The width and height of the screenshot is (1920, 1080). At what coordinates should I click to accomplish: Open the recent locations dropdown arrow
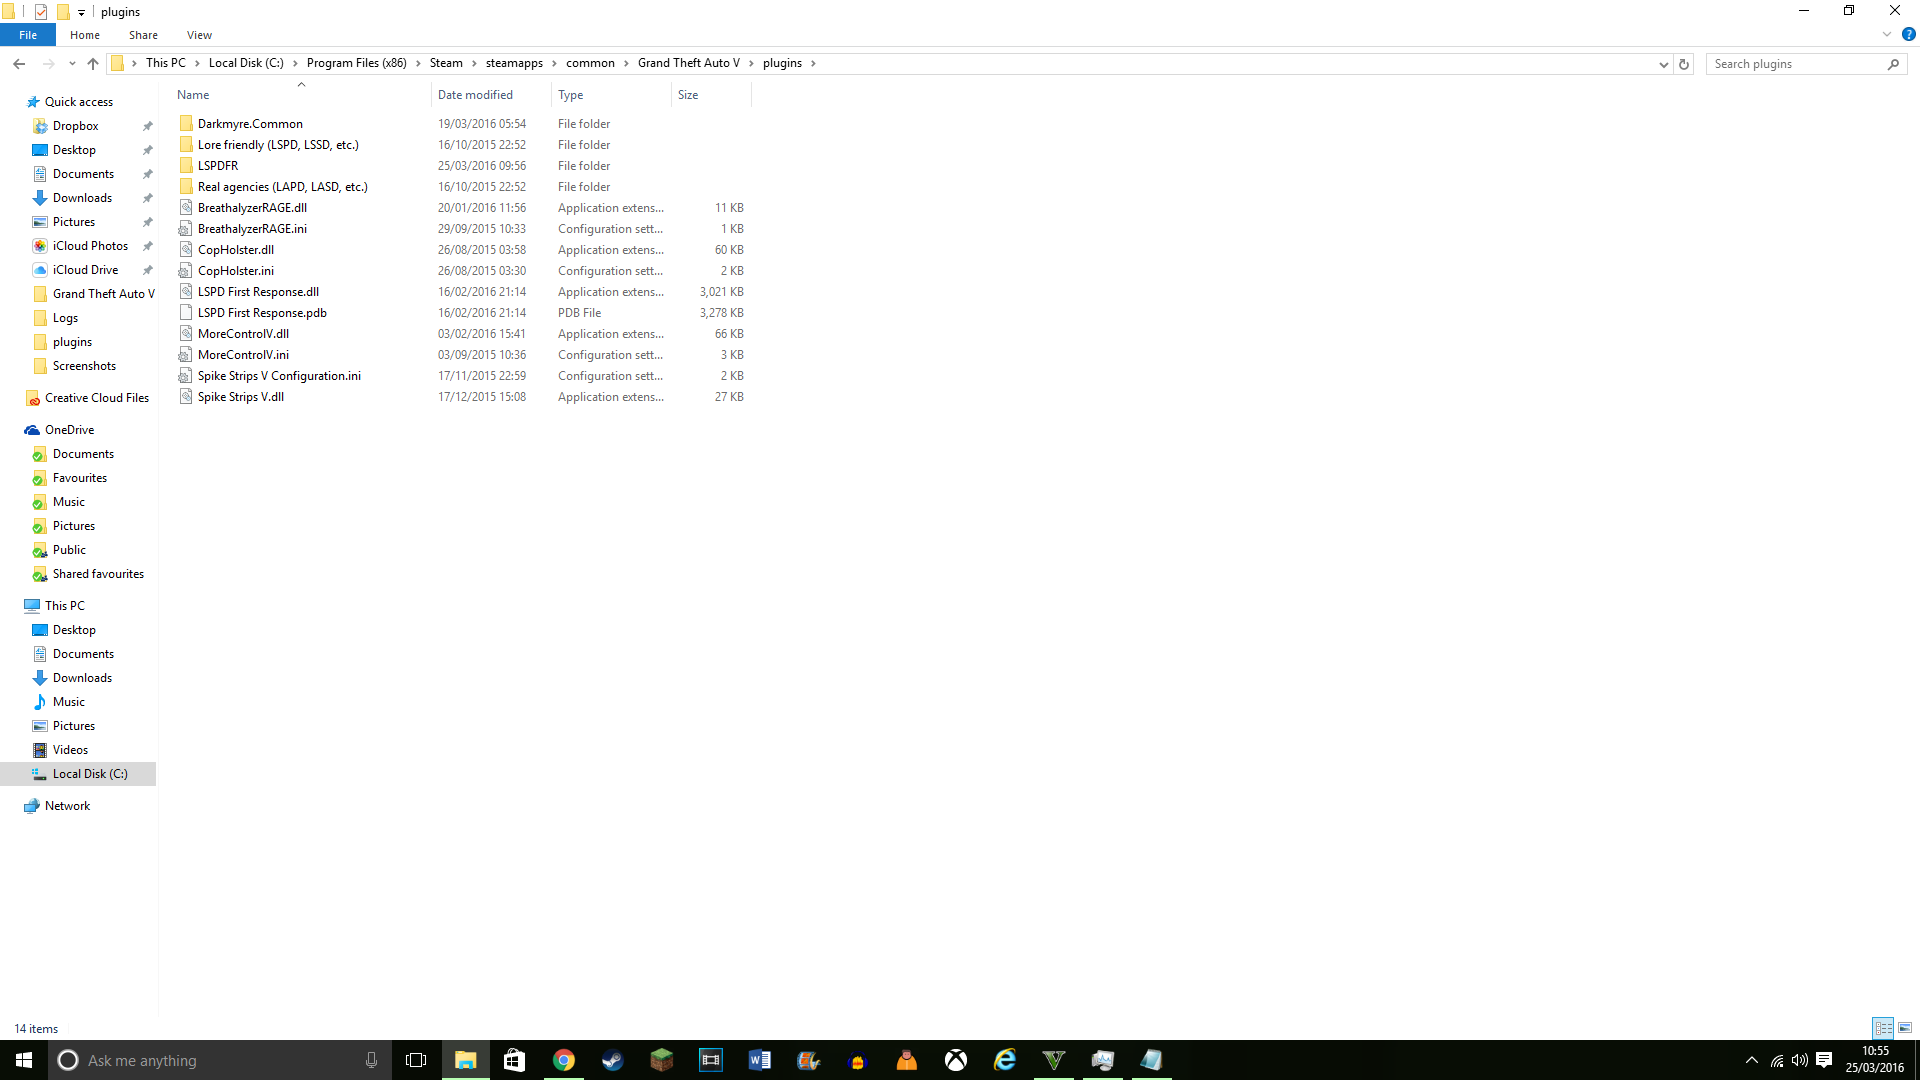[x=72, y=63]
